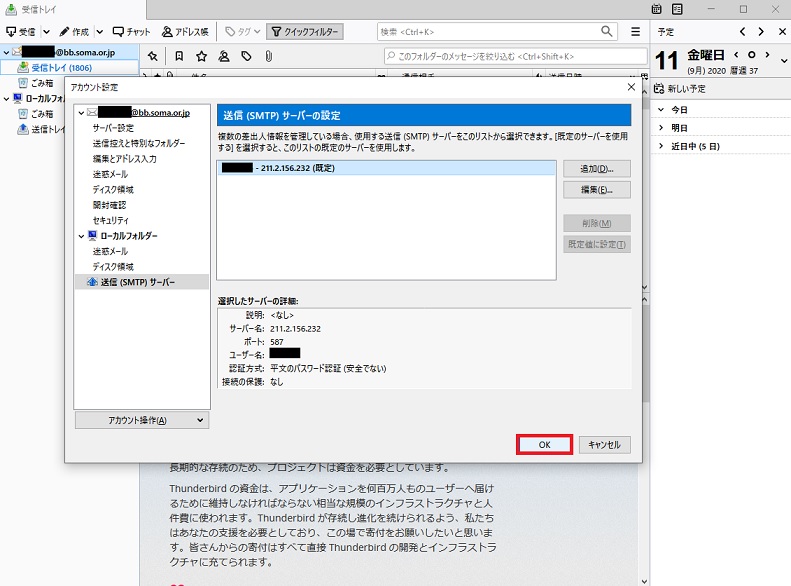Image resolution: width=791 pixels, height=586 pixels.
Task: Go to next day arrow
Action: [x=767, y=54]
